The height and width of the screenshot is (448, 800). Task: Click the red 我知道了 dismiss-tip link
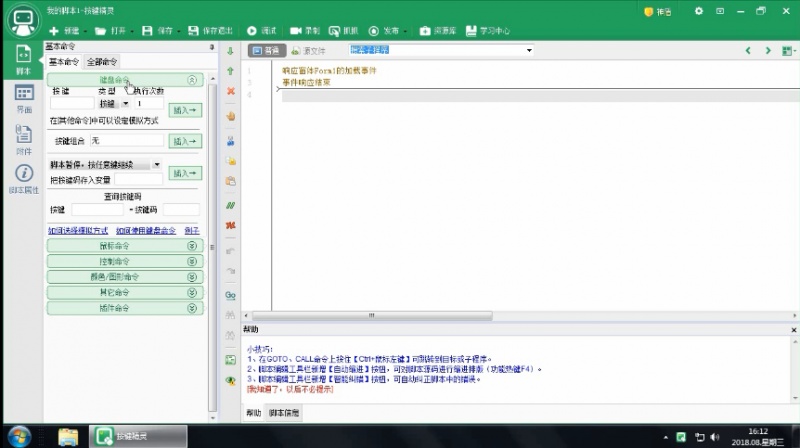pyautogui.click(x=290, y=389)
